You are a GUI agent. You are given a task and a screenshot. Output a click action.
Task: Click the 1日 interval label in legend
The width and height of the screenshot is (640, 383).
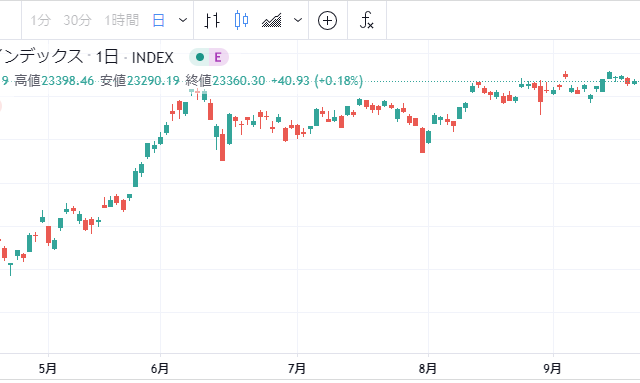[107, 57]
